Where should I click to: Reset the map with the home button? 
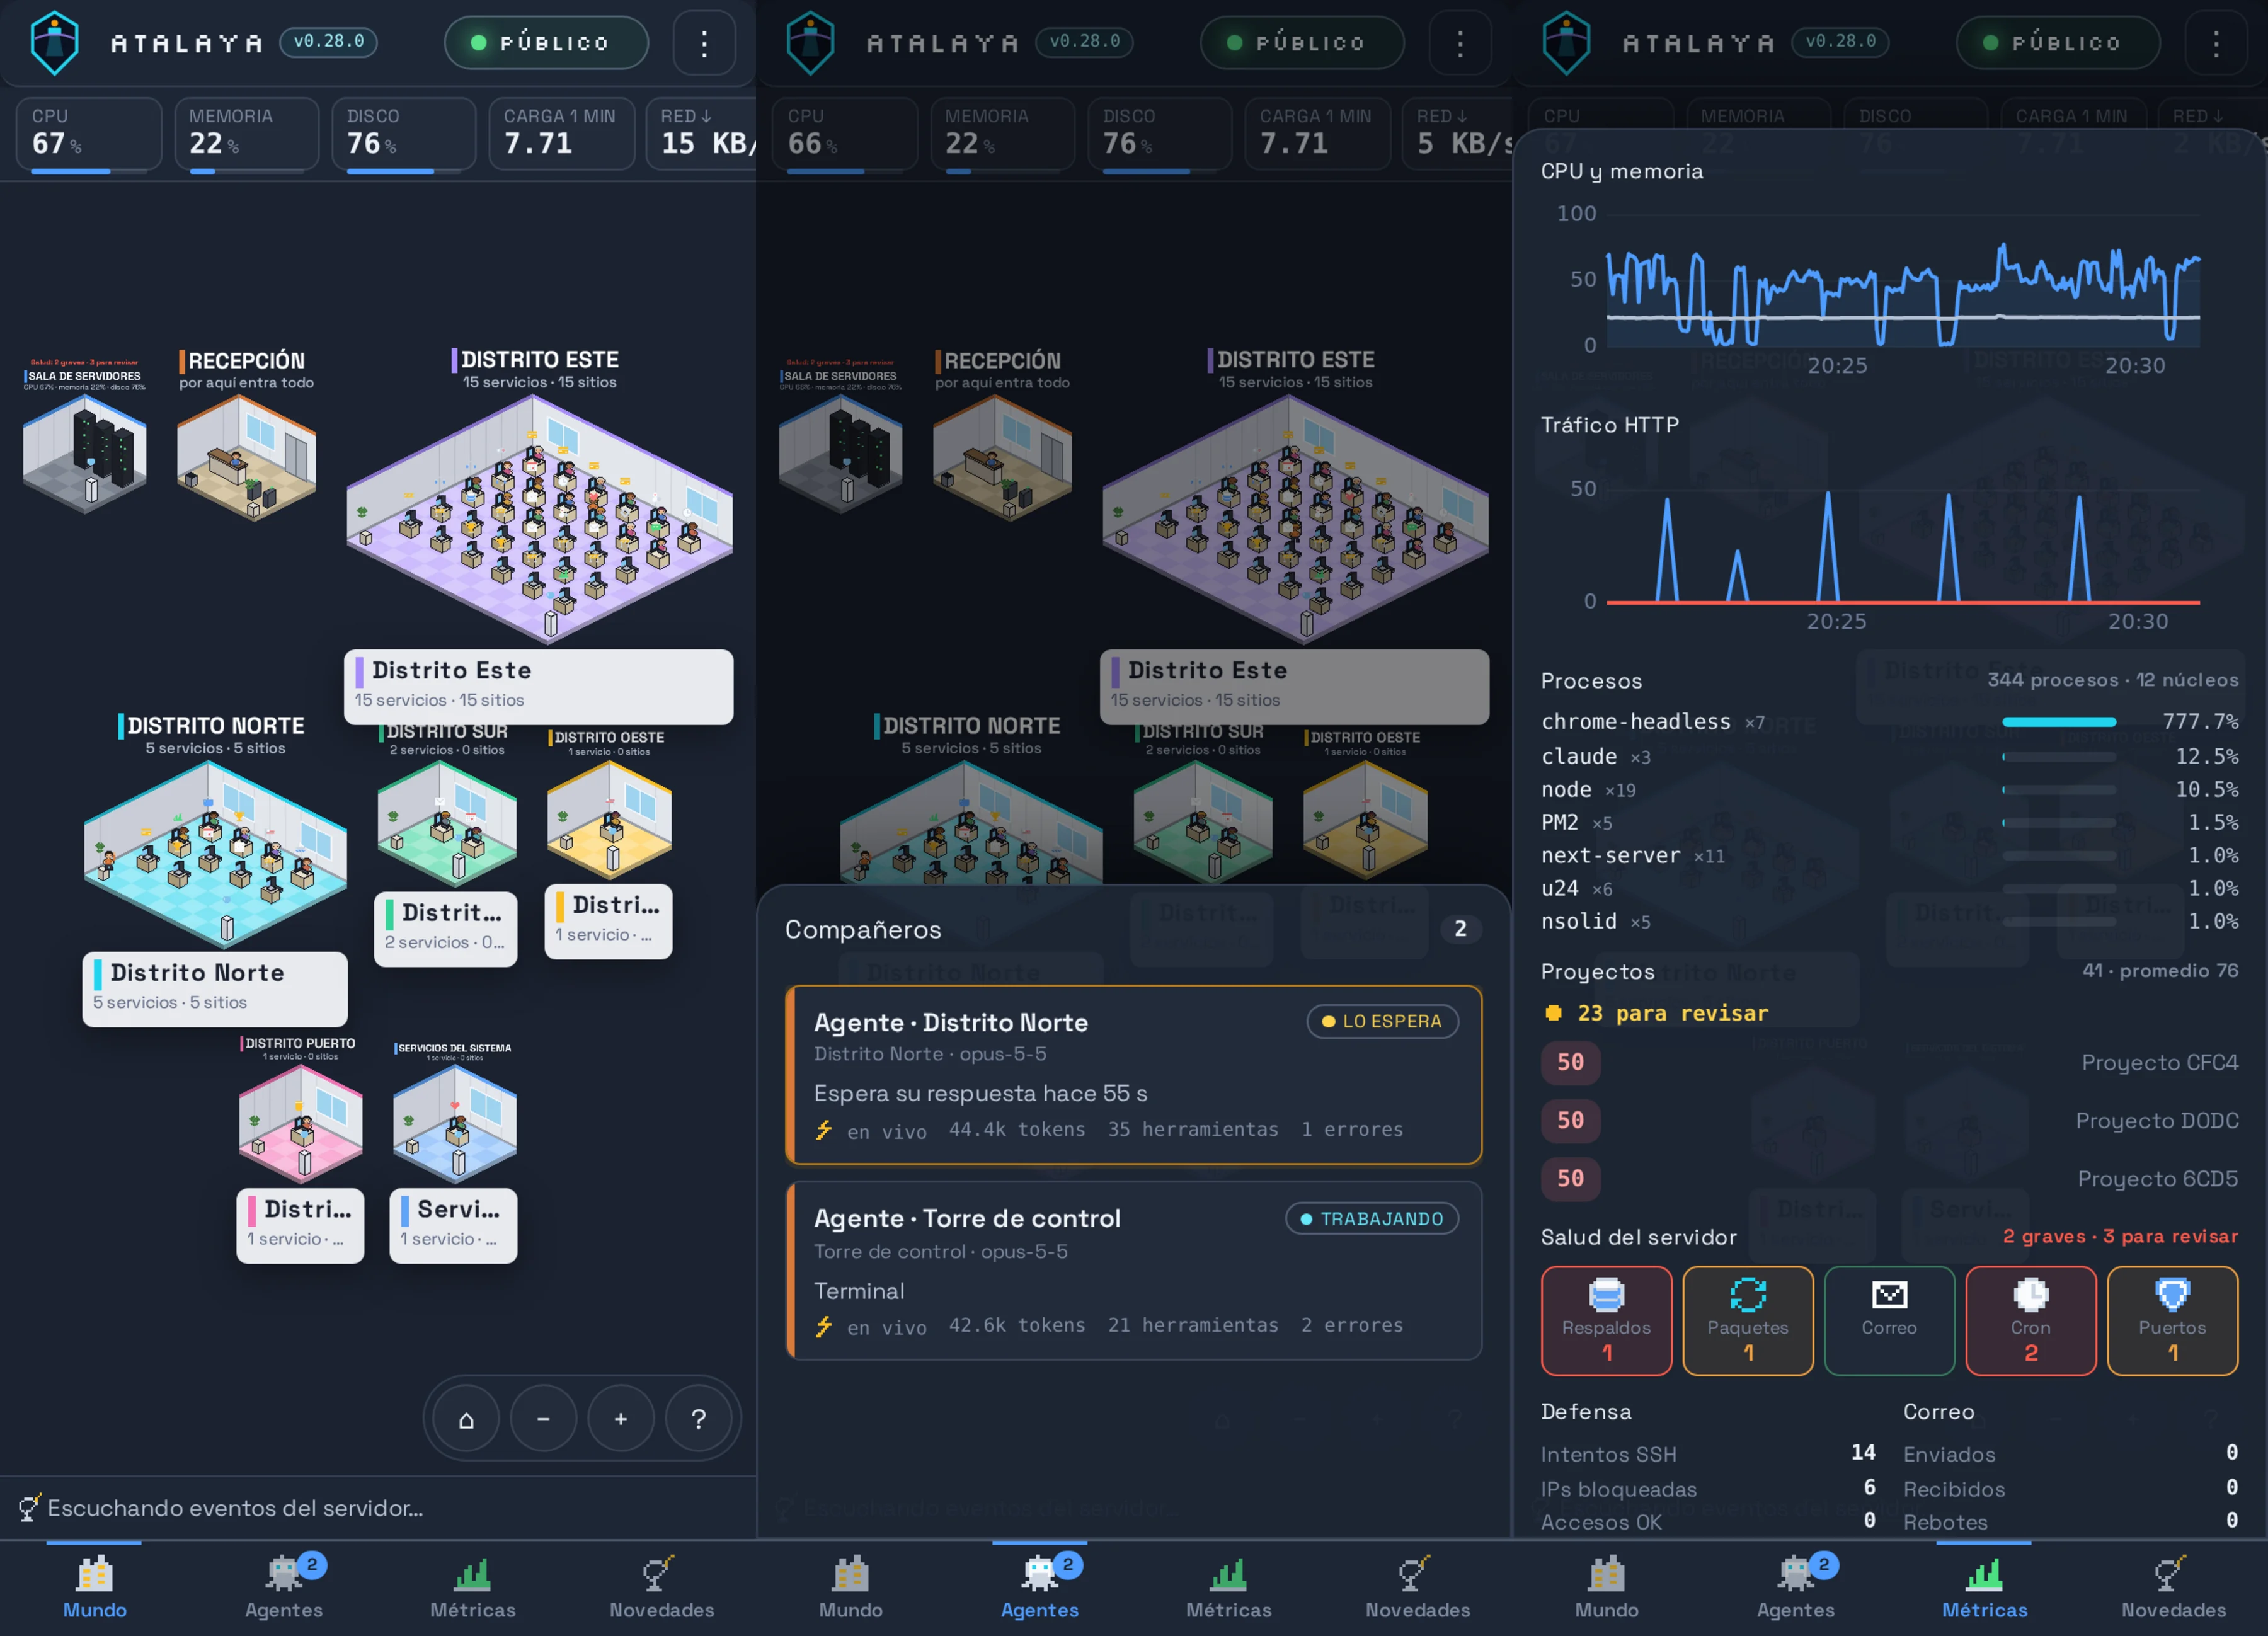466,1418
